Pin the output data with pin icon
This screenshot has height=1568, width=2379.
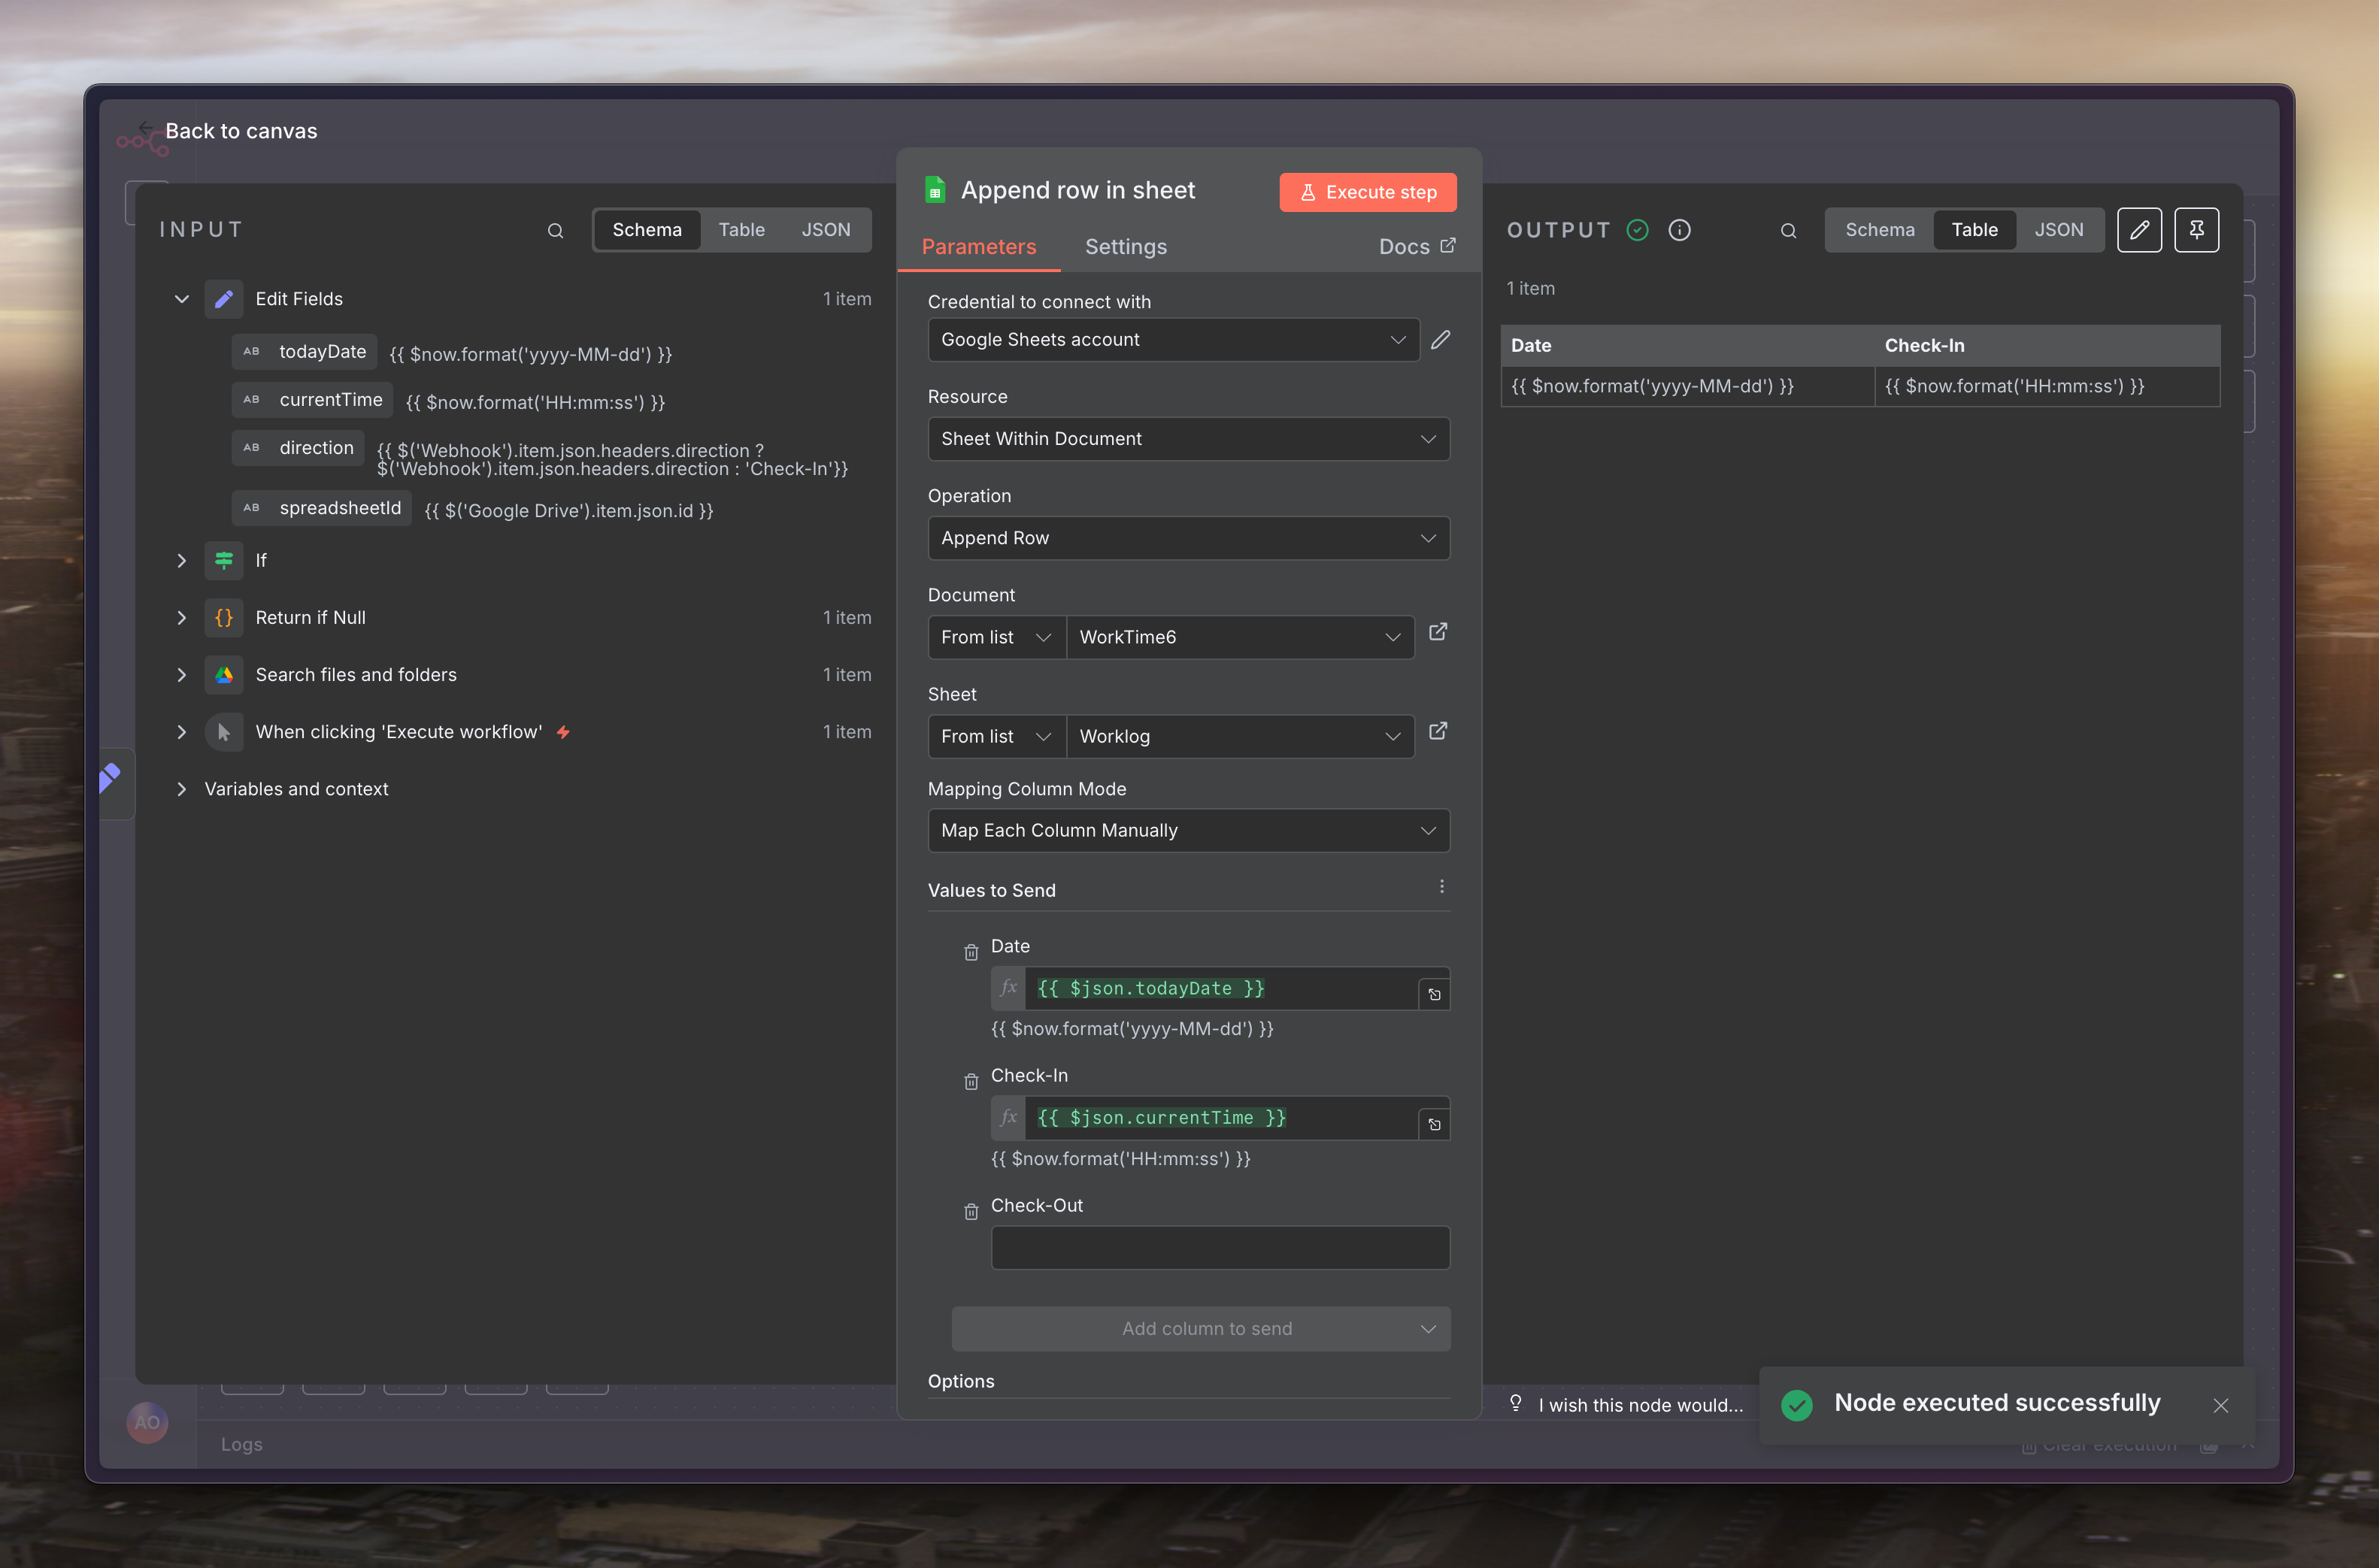pyautogui.click(x=2196, y=230)
